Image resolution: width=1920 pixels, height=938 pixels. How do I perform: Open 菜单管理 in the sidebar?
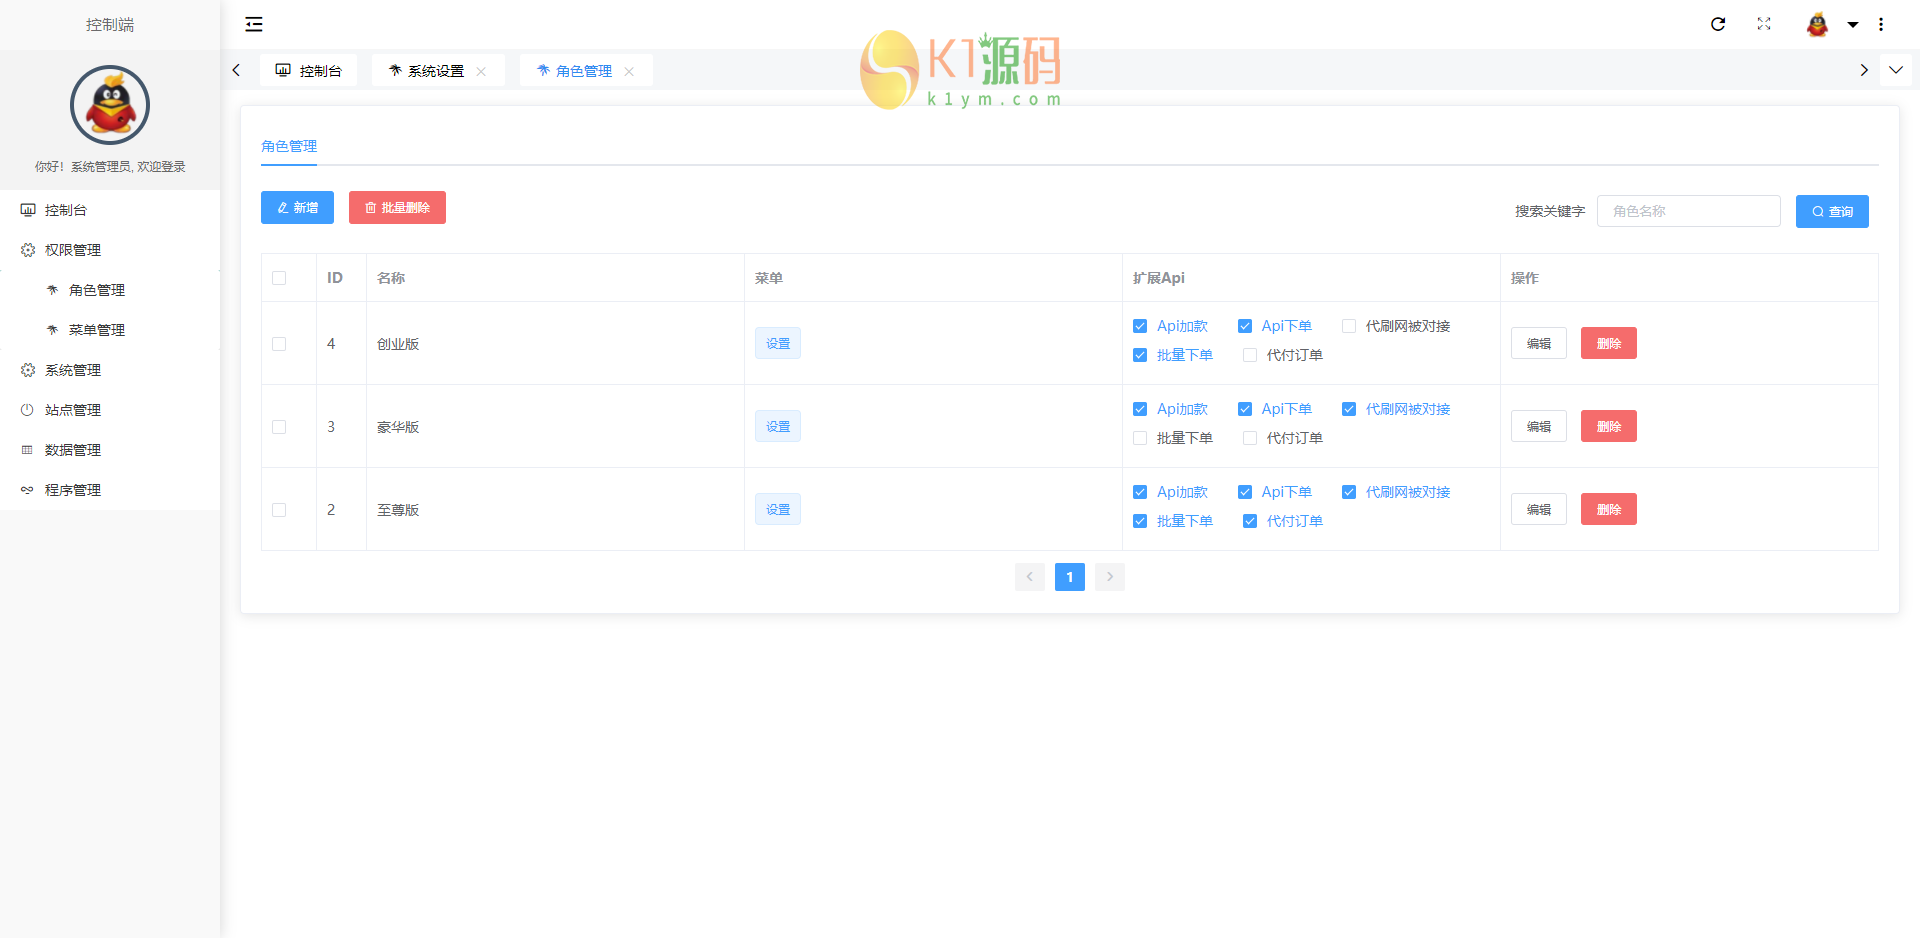96,330
